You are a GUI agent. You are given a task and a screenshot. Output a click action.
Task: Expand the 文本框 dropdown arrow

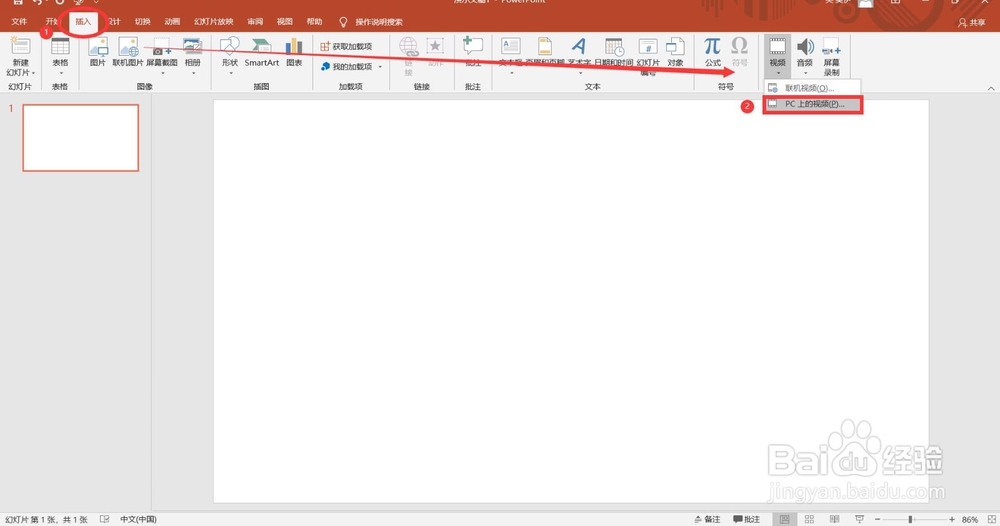point(511,73)
